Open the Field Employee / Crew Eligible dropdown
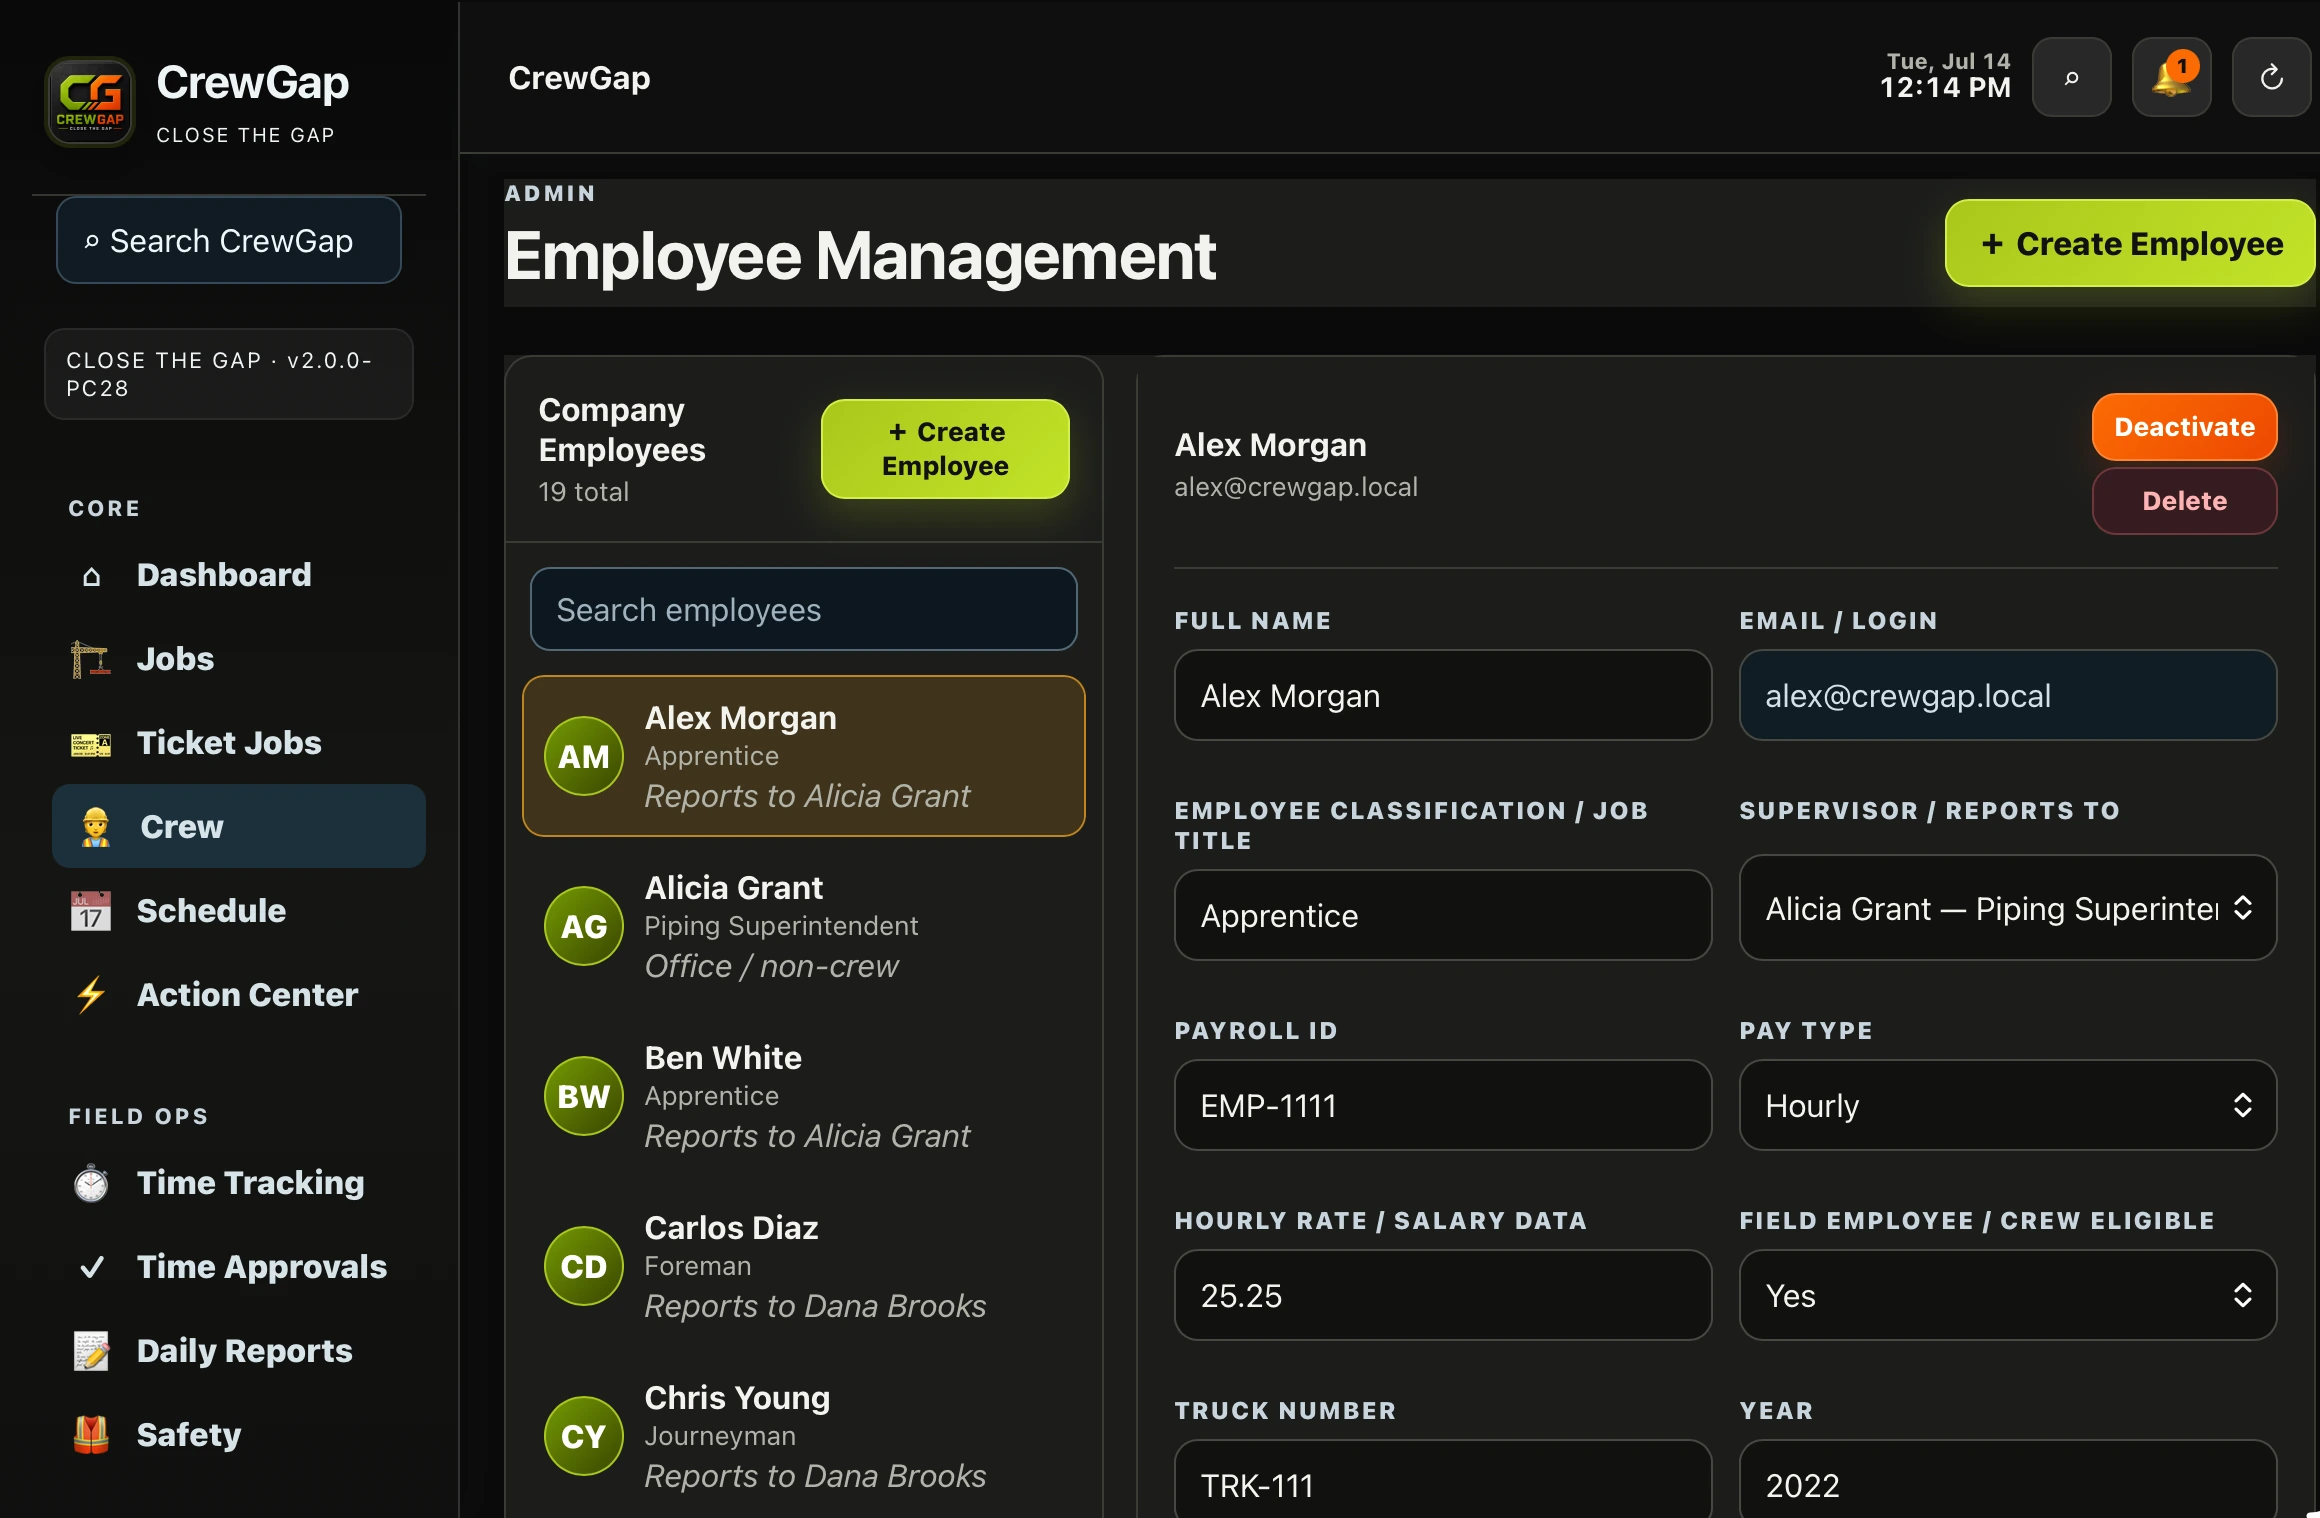The image size is (2320, 1518). [2007, 1295]
